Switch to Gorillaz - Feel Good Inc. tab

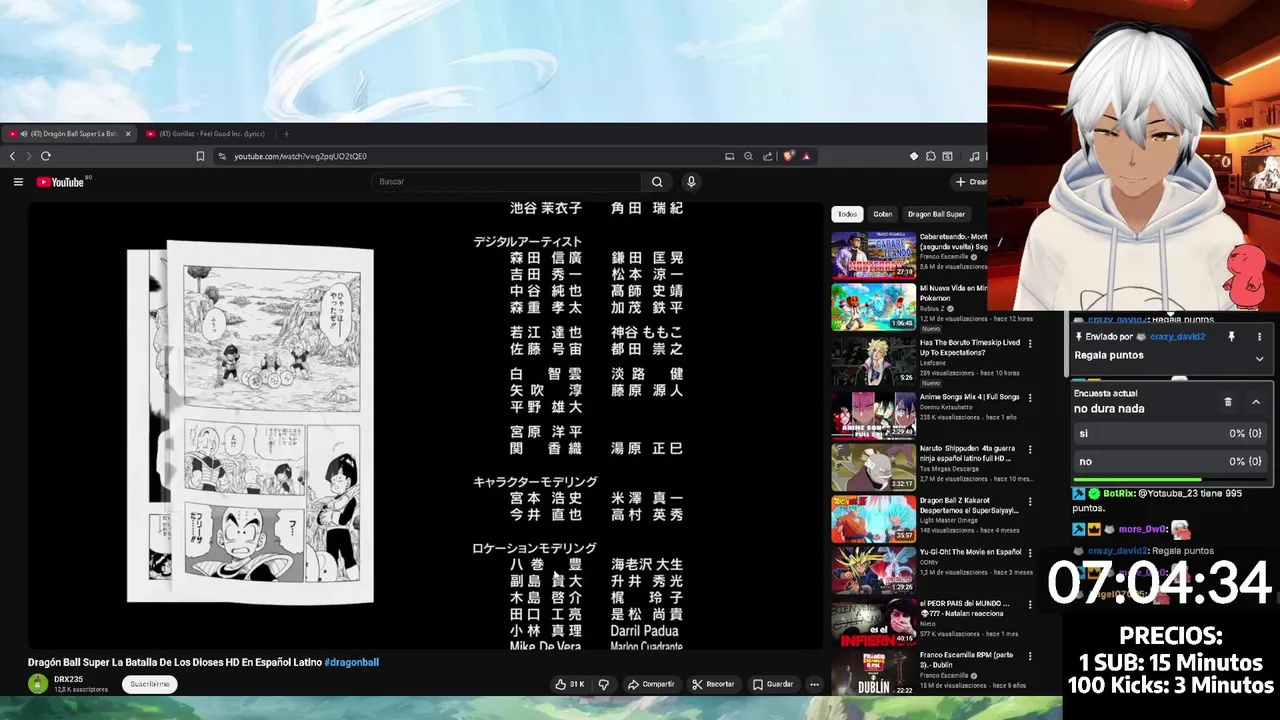208,134
